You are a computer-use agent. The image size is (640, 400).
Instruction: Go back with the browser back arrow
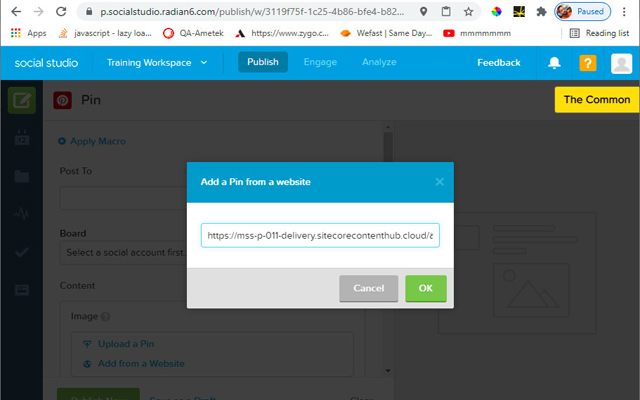(16, 12)
